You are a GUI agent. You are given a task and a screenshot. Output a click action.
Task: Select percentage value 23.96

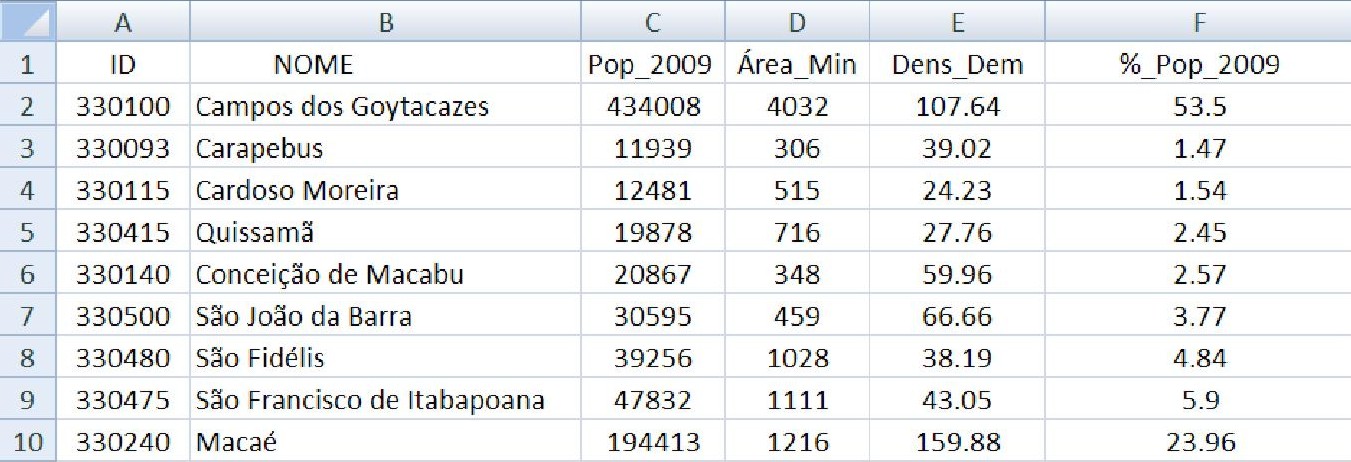(x=1198, y=441)
